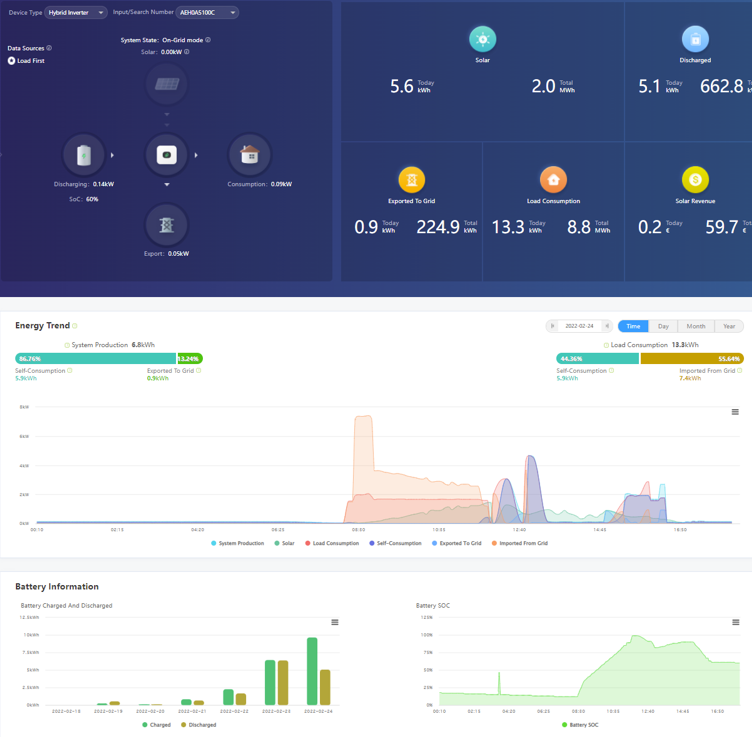Go to next date arrow

[x=607, y=326]
